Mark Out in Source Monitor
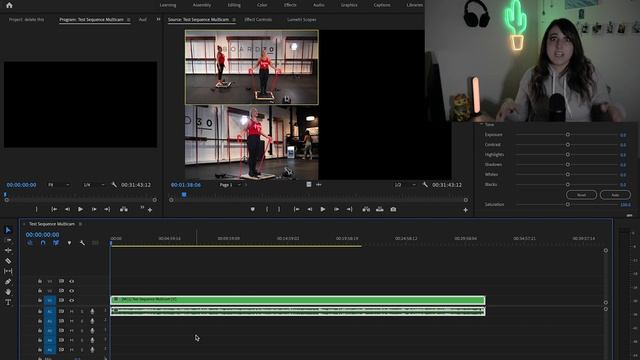Viewport: 640px width, 360px height. click(x=279, y=209)
